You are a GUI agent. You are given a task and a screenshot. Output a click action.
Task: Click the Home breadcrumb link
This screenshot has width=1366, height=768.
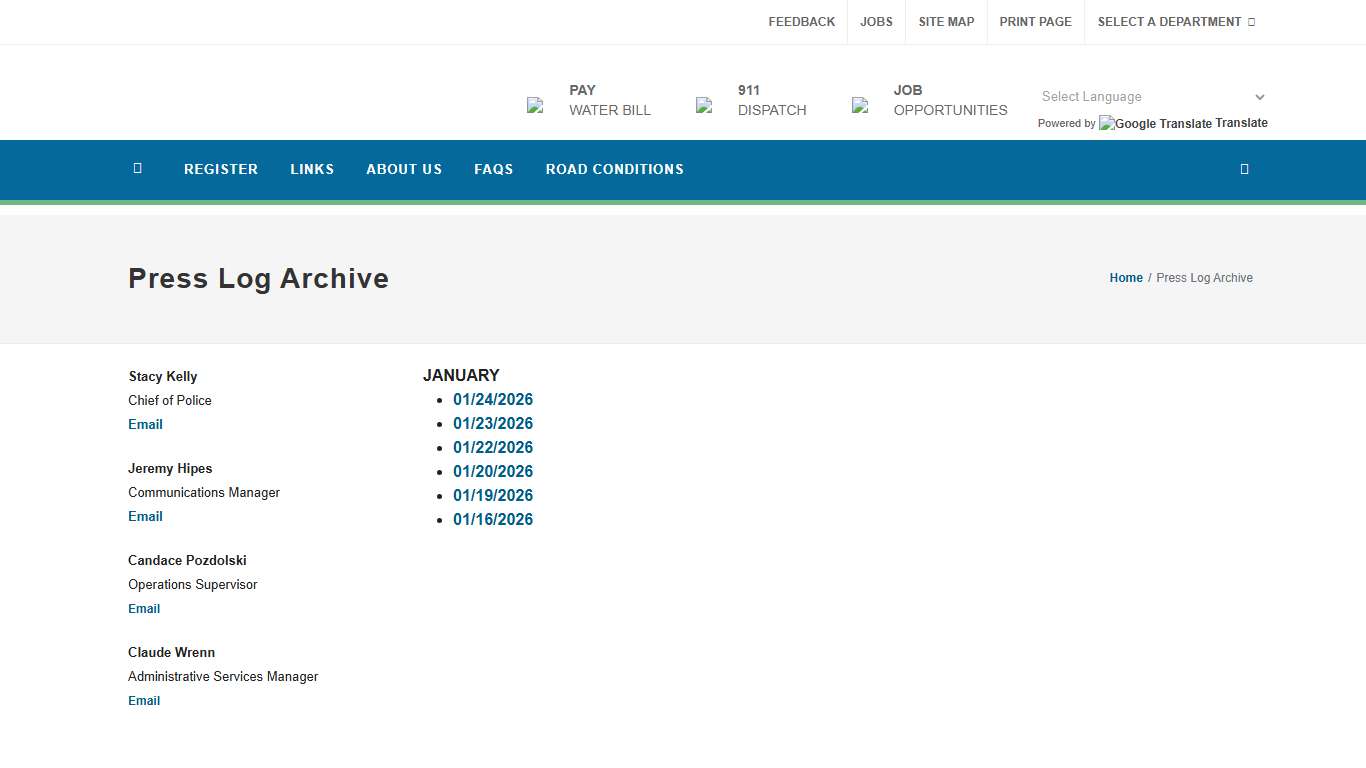tap(1126, 278)
